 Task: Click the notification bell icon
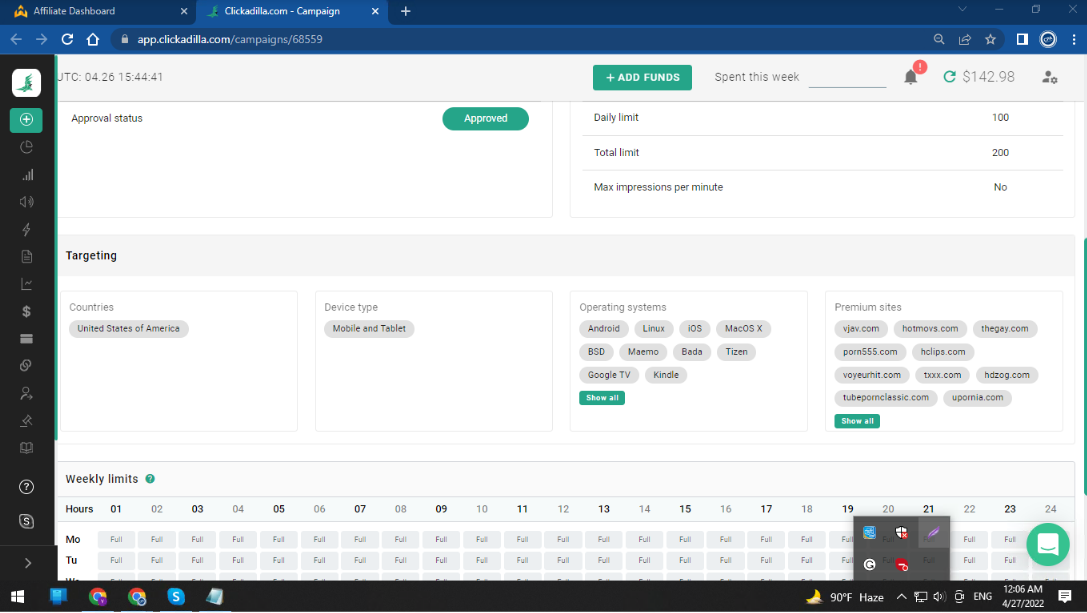[910, 77]
